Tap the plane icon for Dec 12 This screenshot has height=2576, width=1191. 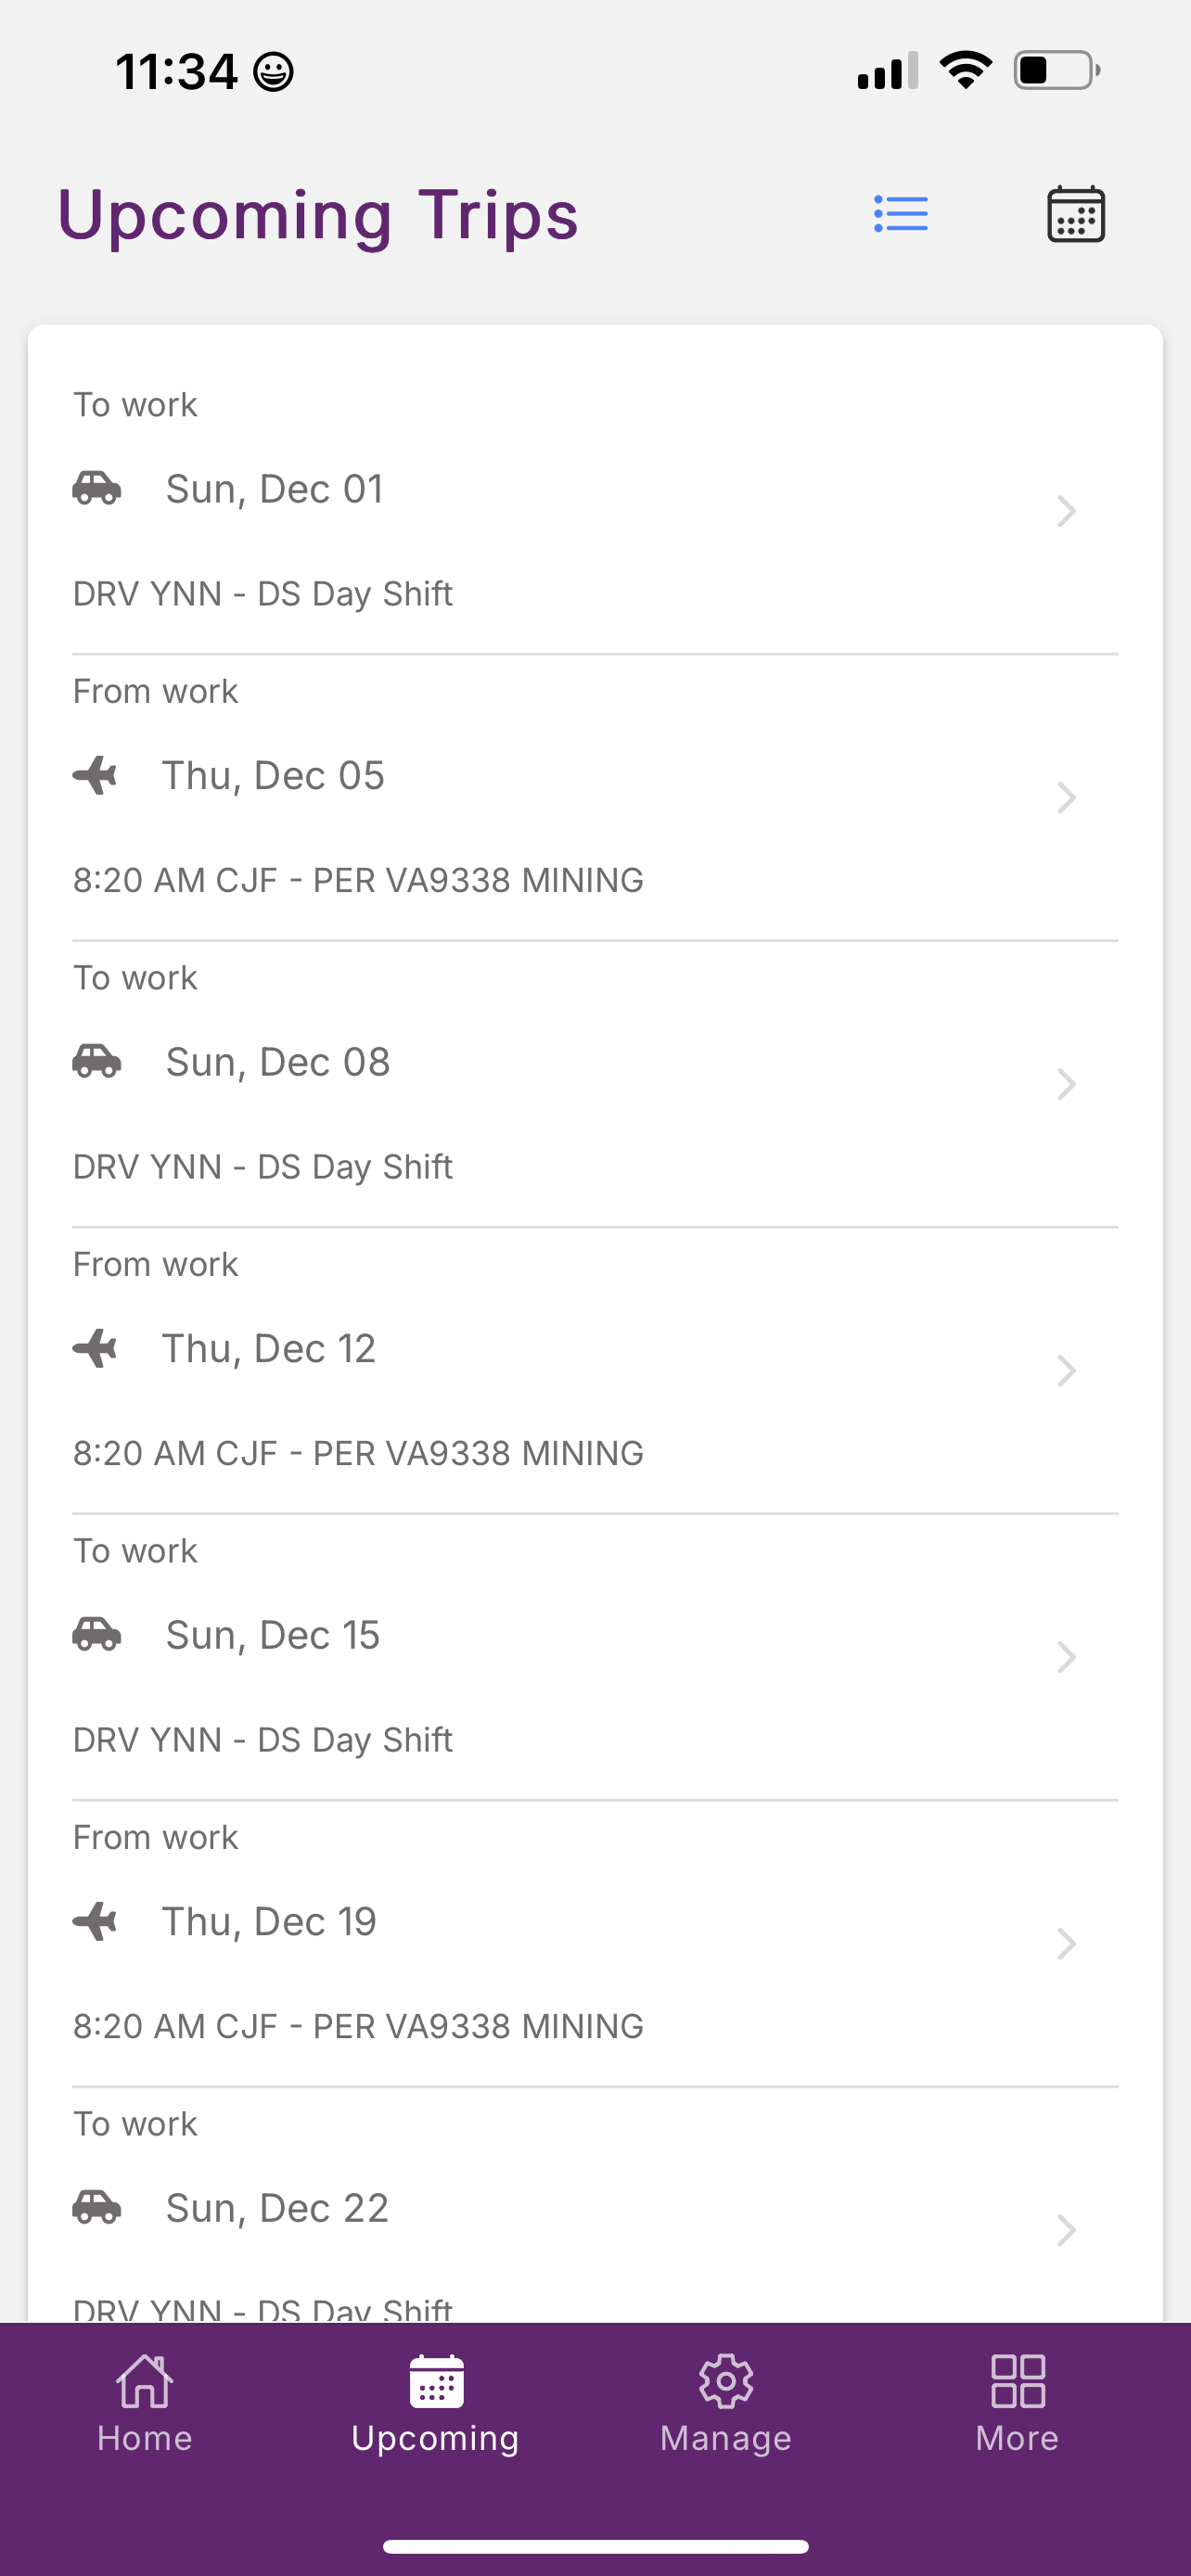point(95,1348)
